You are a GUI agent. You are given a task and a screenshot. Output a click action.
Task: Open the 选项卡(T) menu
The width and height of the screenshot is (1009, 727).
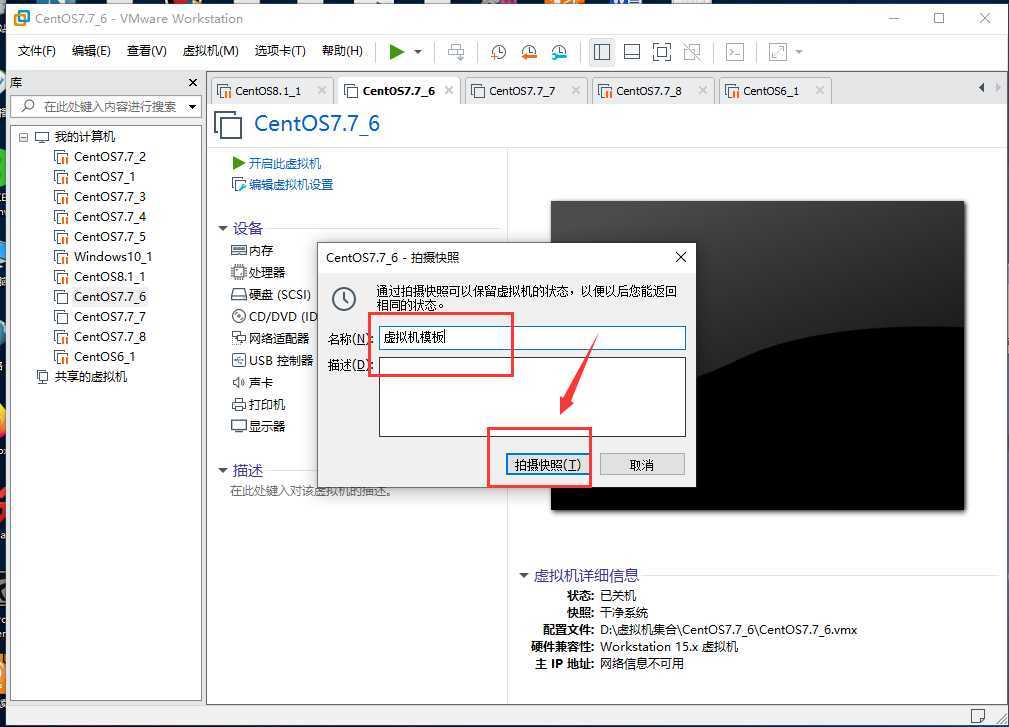point(280,51)
